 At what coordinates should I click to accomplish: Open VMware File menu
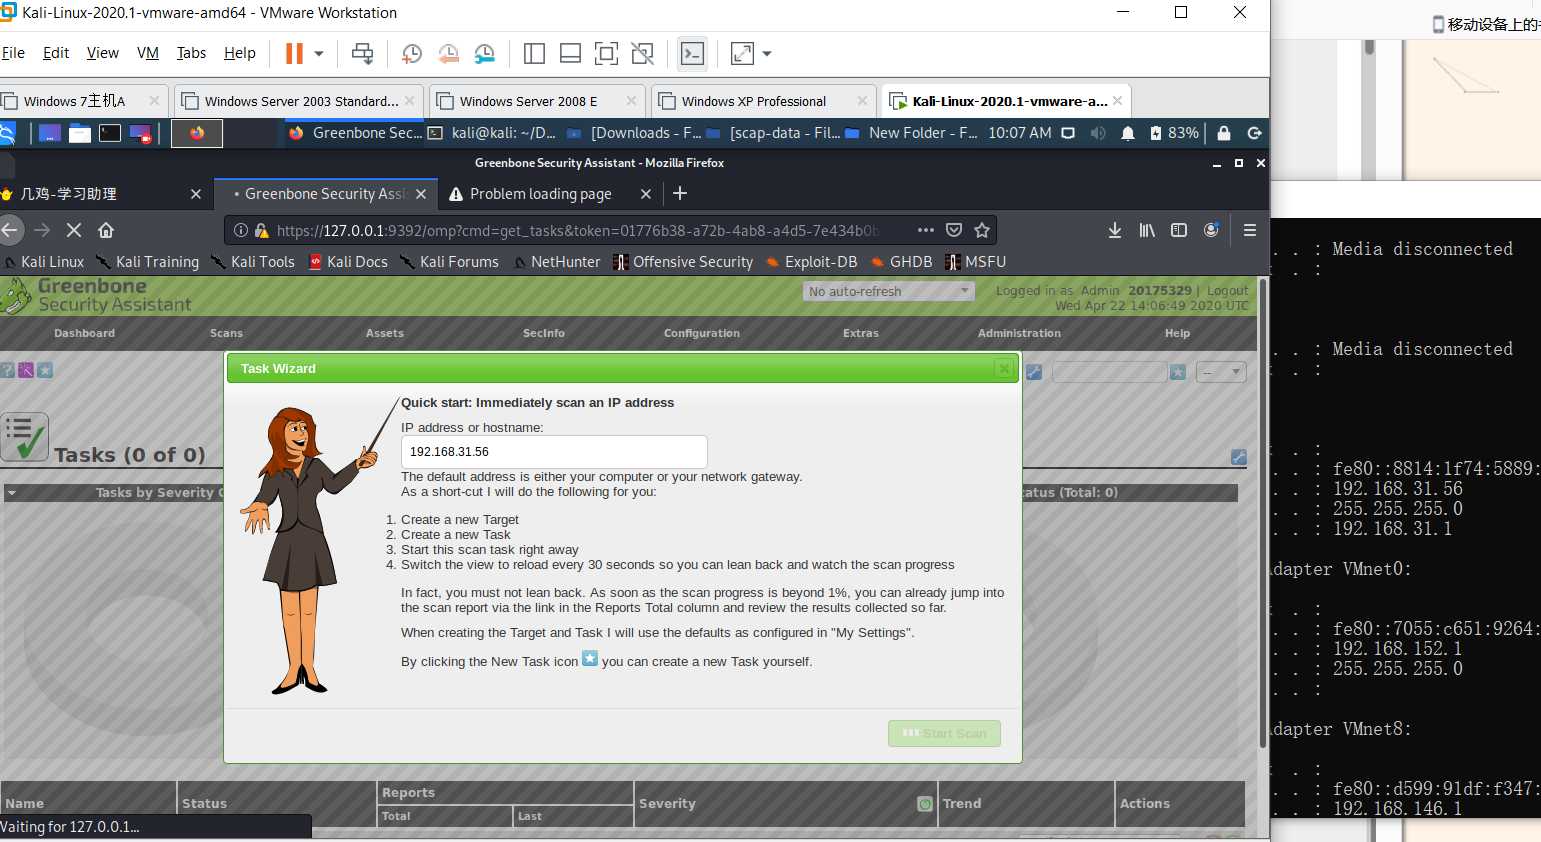[x=13, y=53]
